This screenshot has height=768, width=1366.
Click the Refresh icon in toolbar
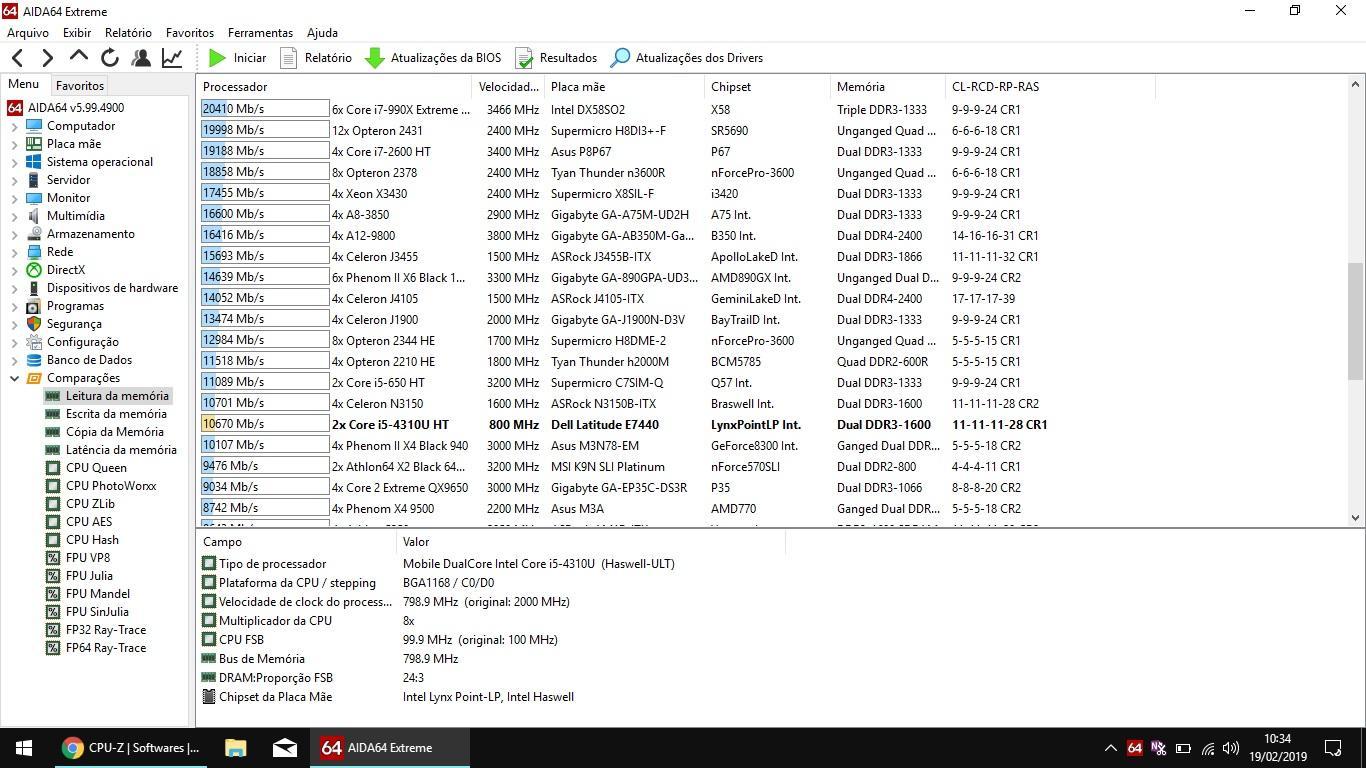click(x=110, y=58)
